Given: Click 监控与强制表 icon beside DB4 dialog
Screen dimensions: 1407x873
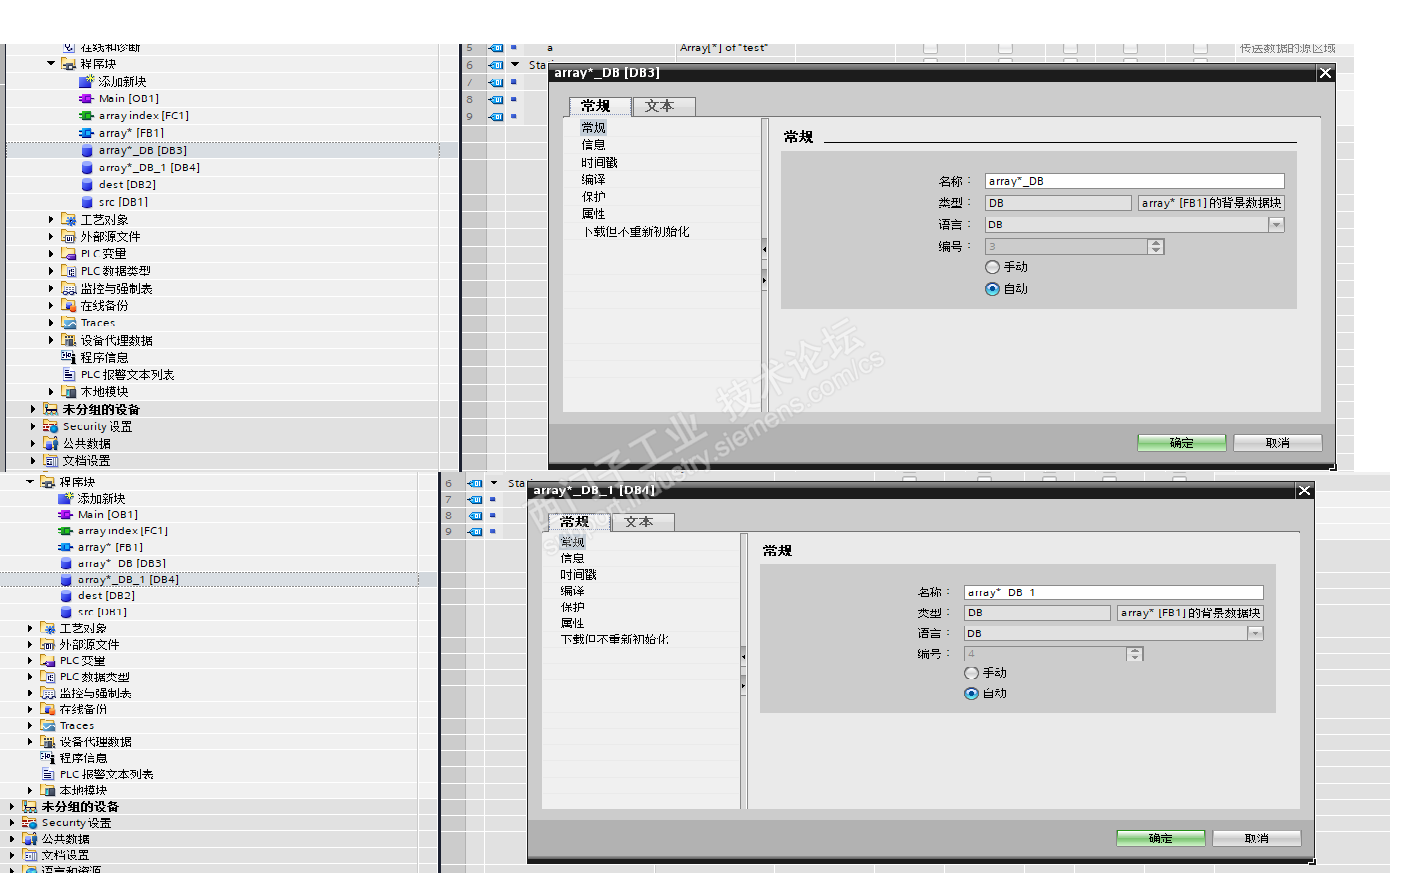Looking at the screenshot, I should 47,692.
